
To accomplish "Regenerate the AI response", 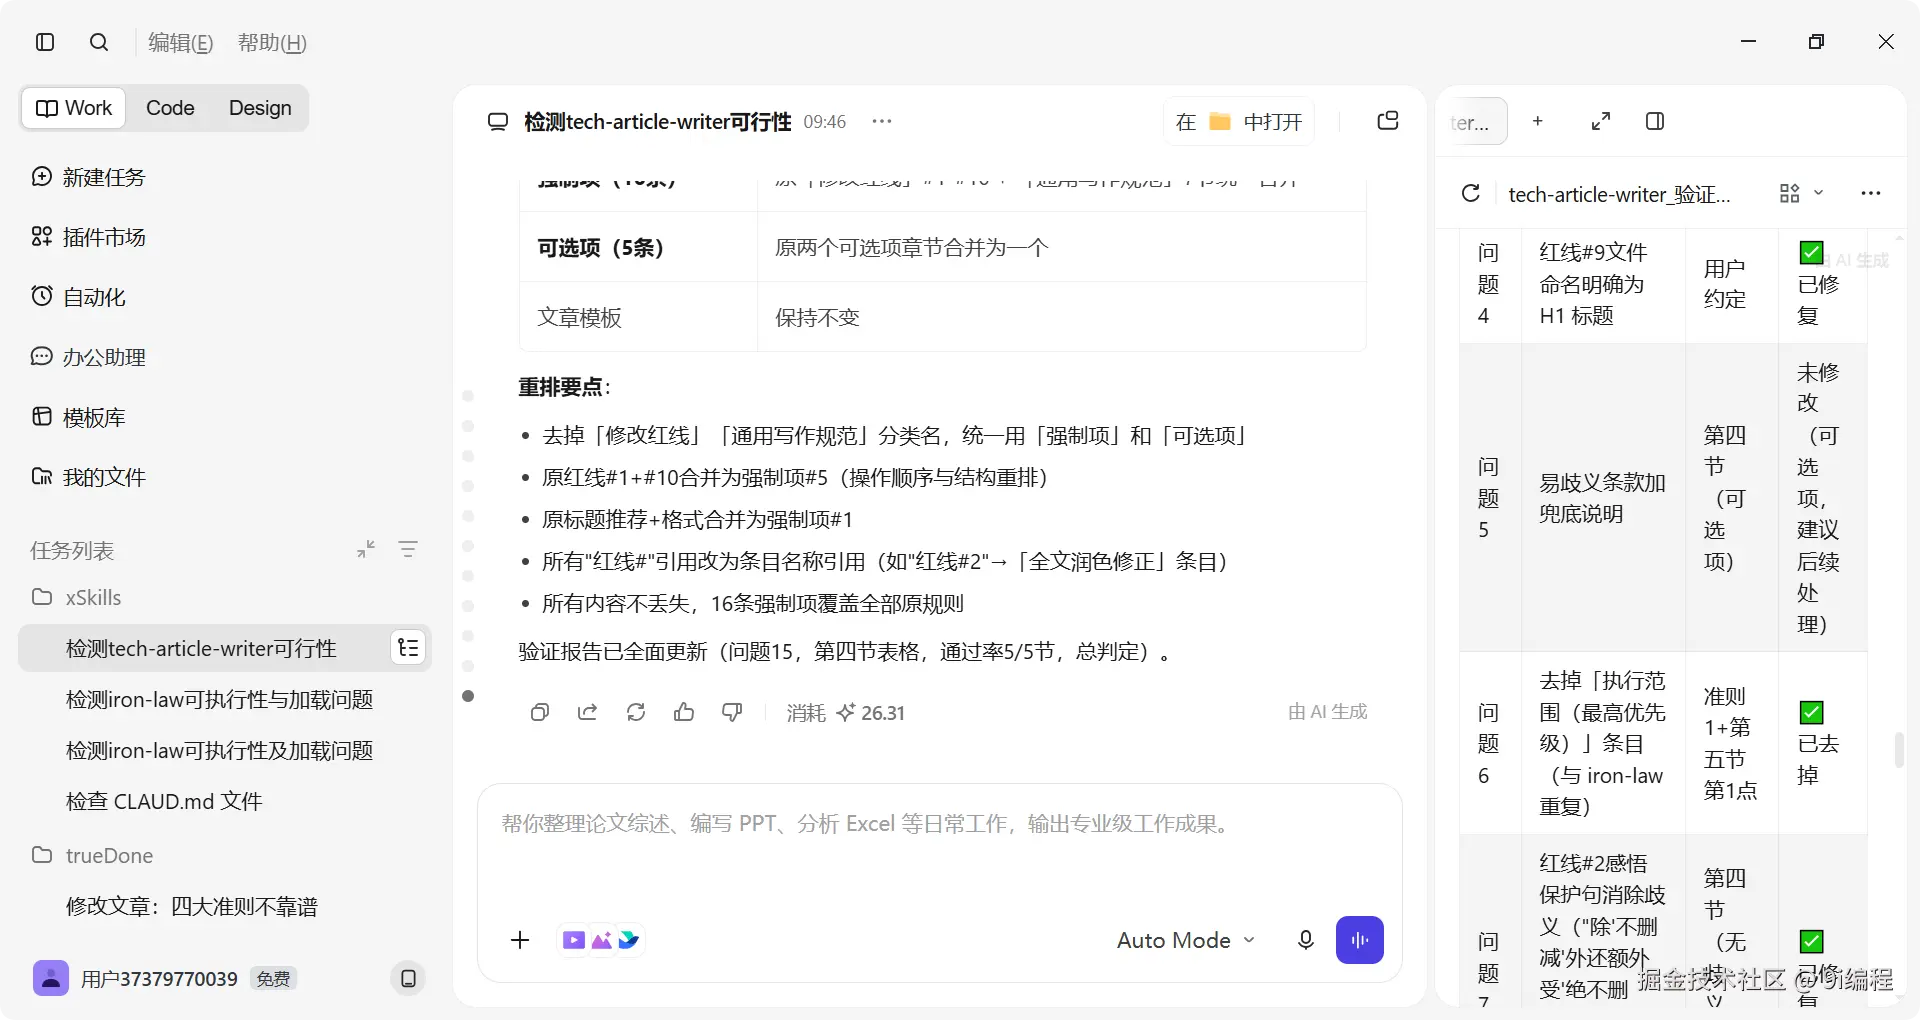I will (x=636, y=712).
